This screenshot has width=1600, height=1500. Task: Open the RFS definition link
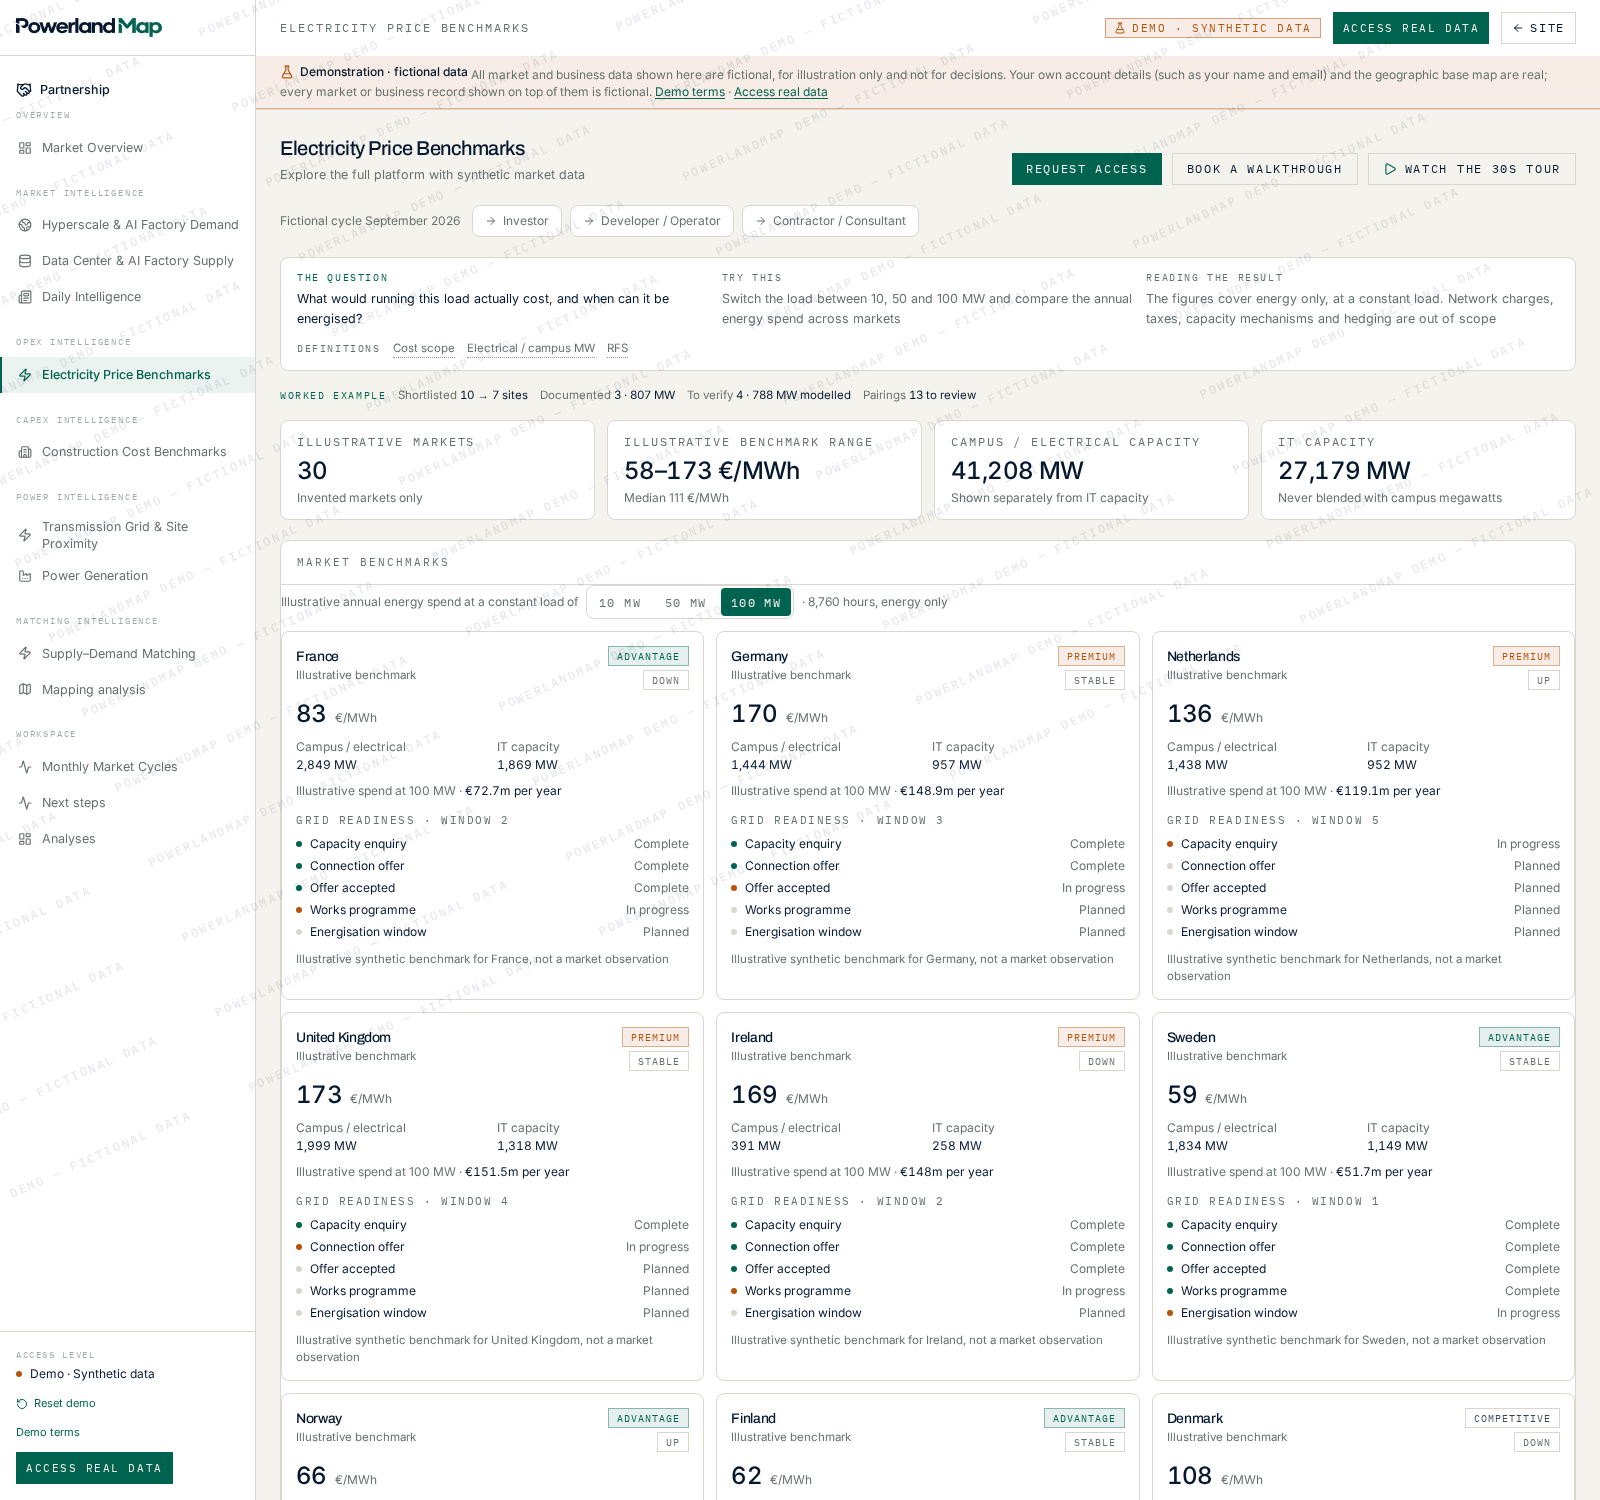(618, 349)
